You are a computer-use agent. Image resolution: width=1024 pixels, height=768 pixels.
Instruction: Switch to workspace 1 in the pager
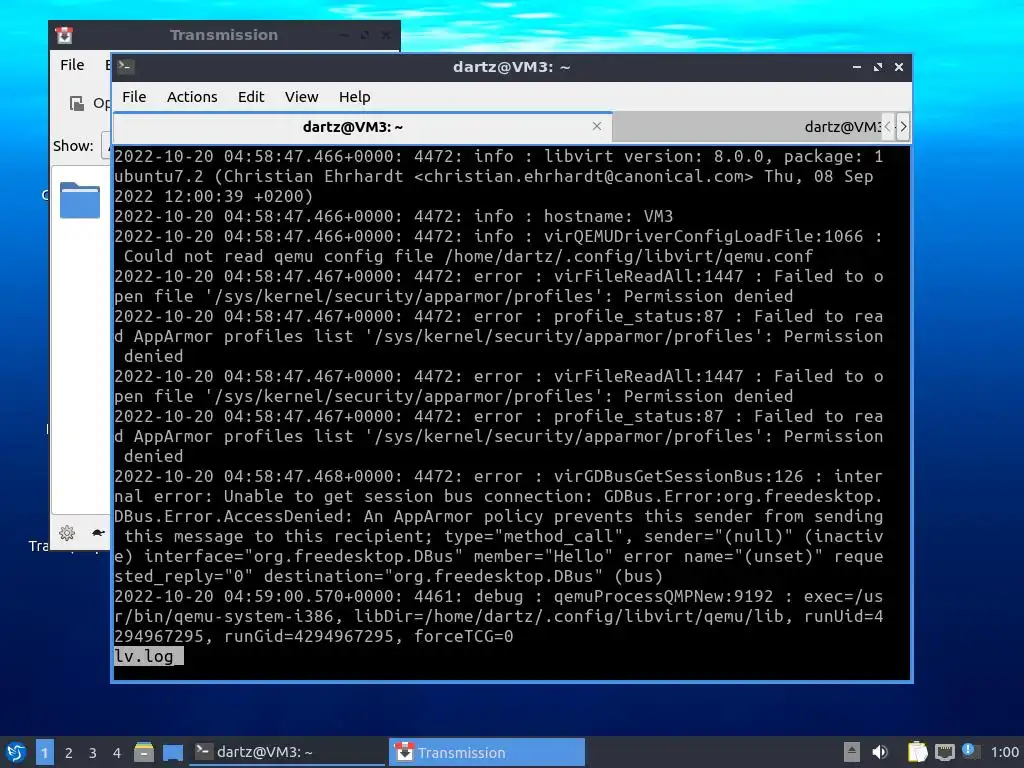point(44,752)
